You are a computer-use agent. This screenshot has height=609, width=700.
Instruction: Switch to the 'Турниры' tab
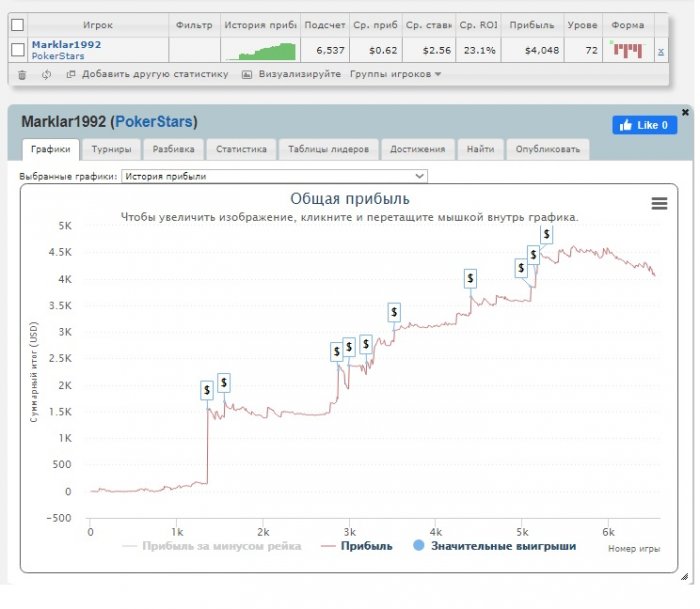pos(111,149)
